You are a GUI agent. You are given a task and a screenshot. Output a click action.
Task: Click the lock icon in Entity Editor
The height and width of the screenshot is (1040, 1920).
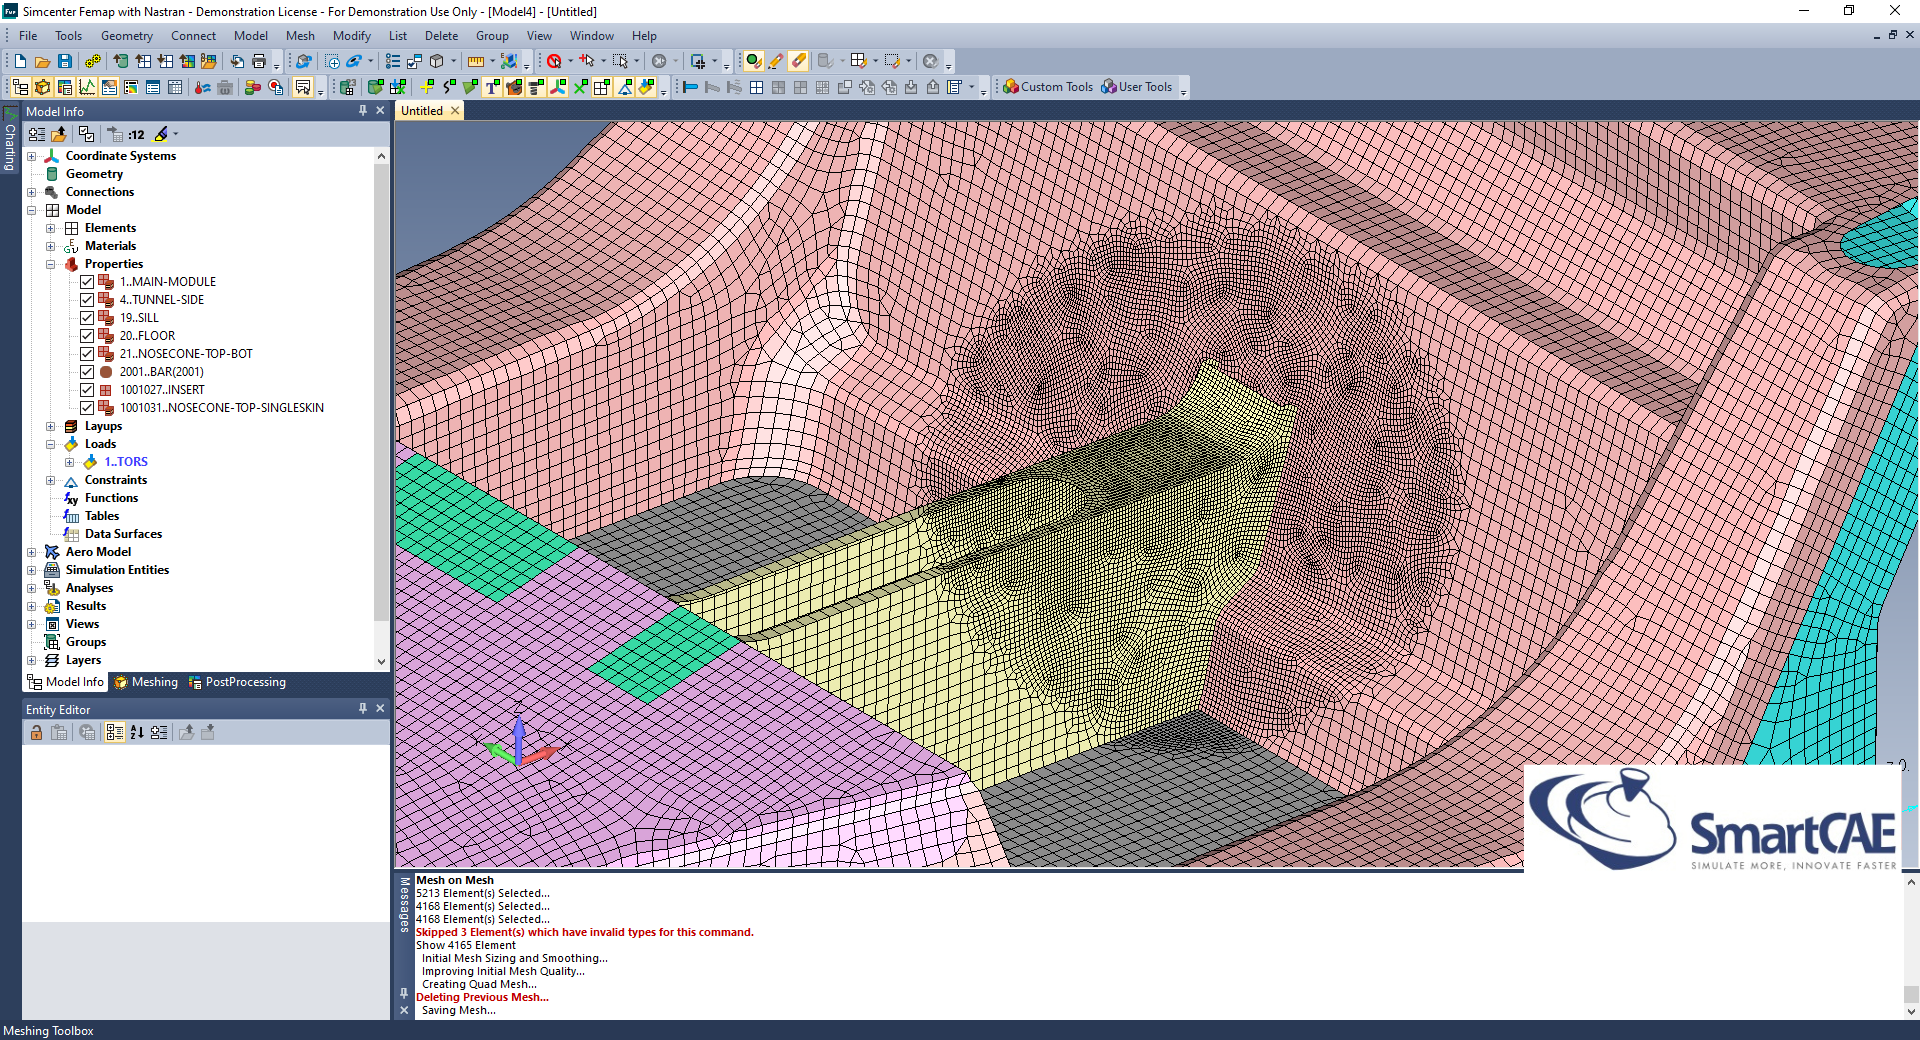36,732
